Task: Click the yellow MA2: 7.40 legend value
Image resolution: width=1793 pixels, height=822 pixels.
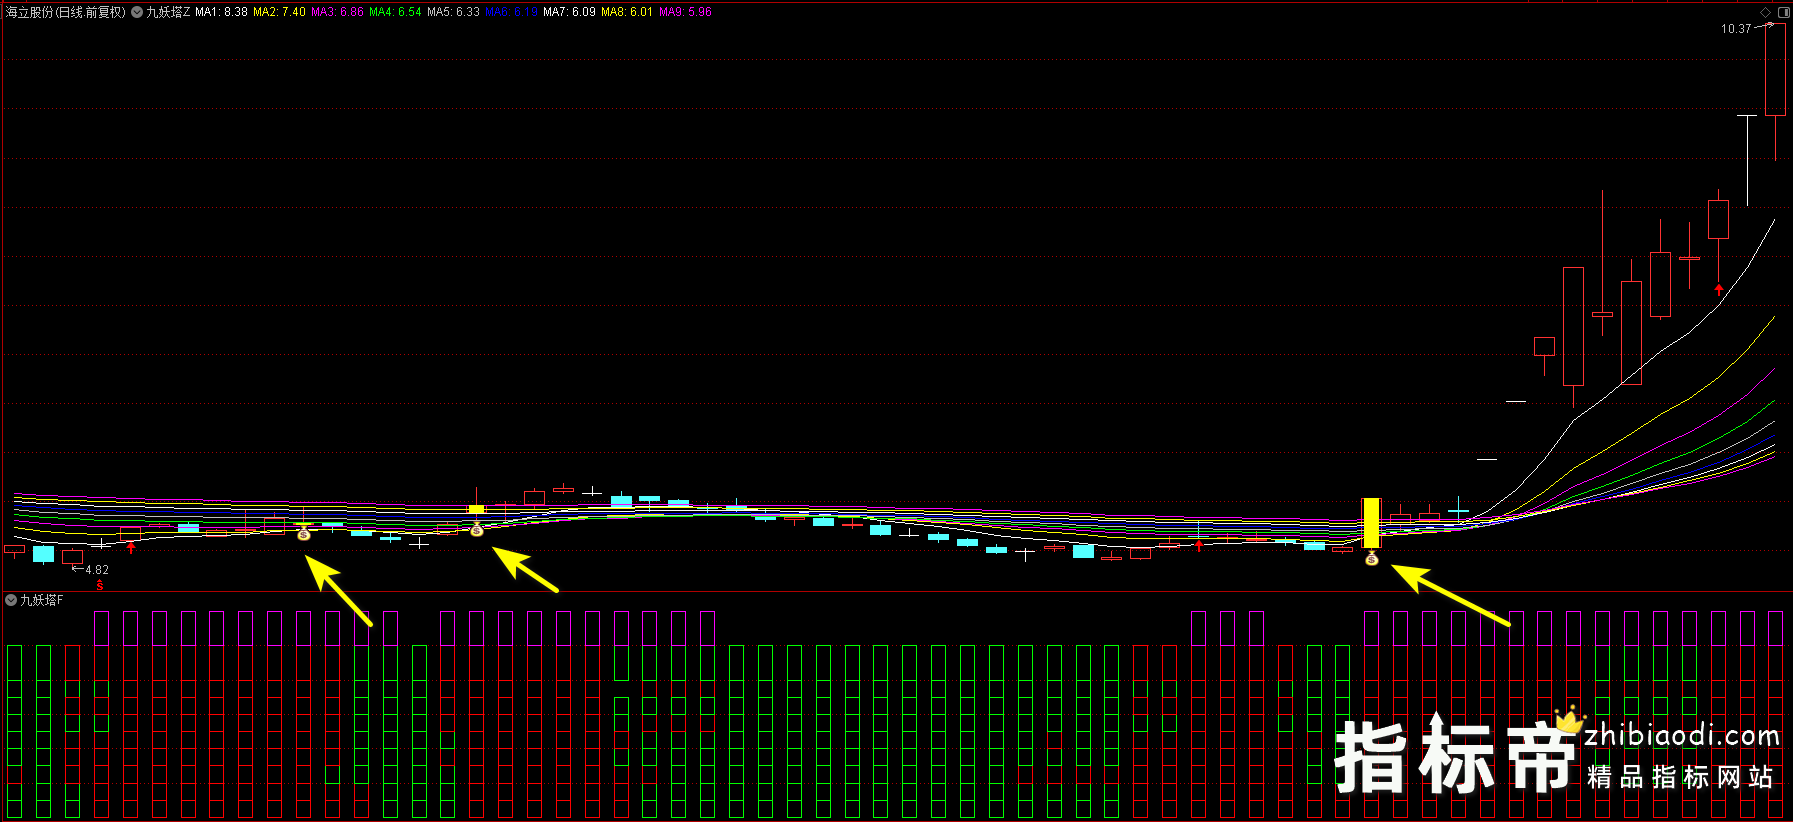Action: tap(279, 12)
